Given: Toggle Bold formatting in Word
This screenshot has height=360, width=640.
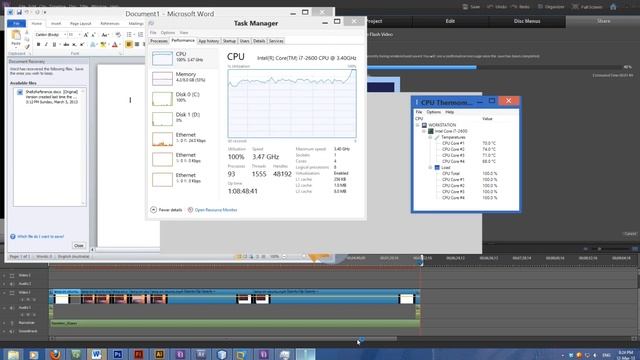Looking at the screenshot, I should pyautogui.click(x=38, y=44).
